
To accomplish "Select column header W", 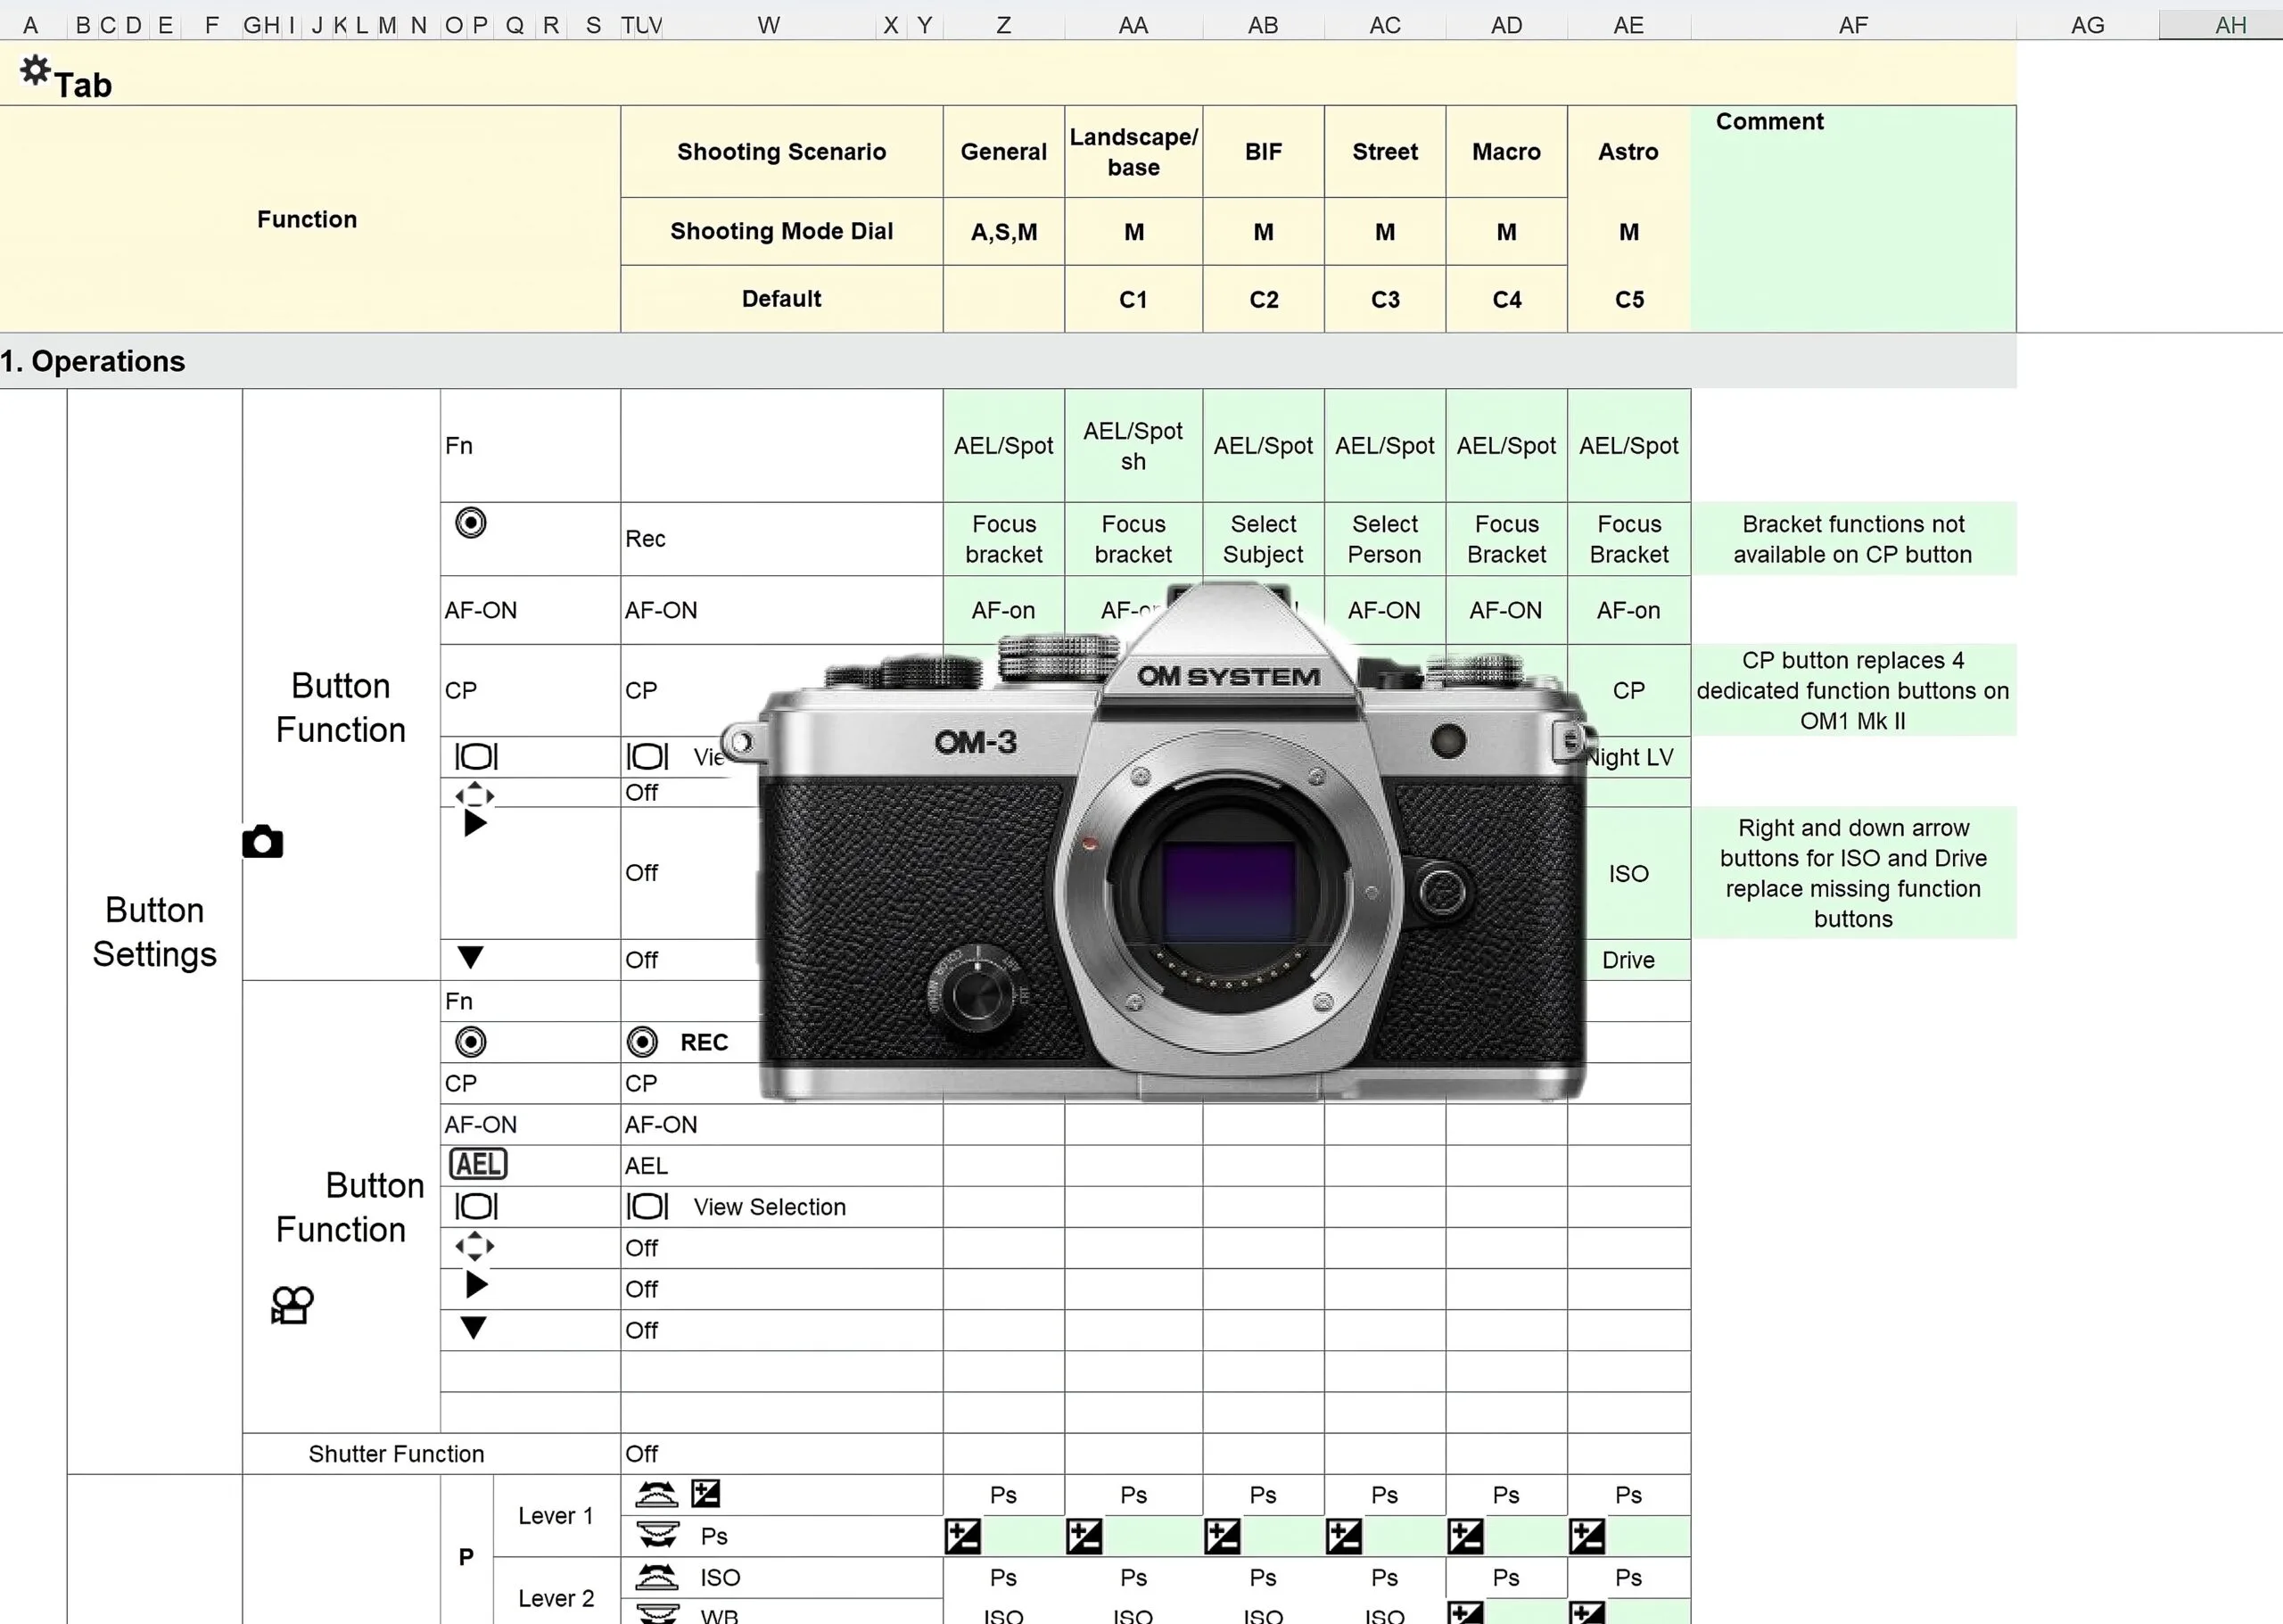I will pos(768,25).
